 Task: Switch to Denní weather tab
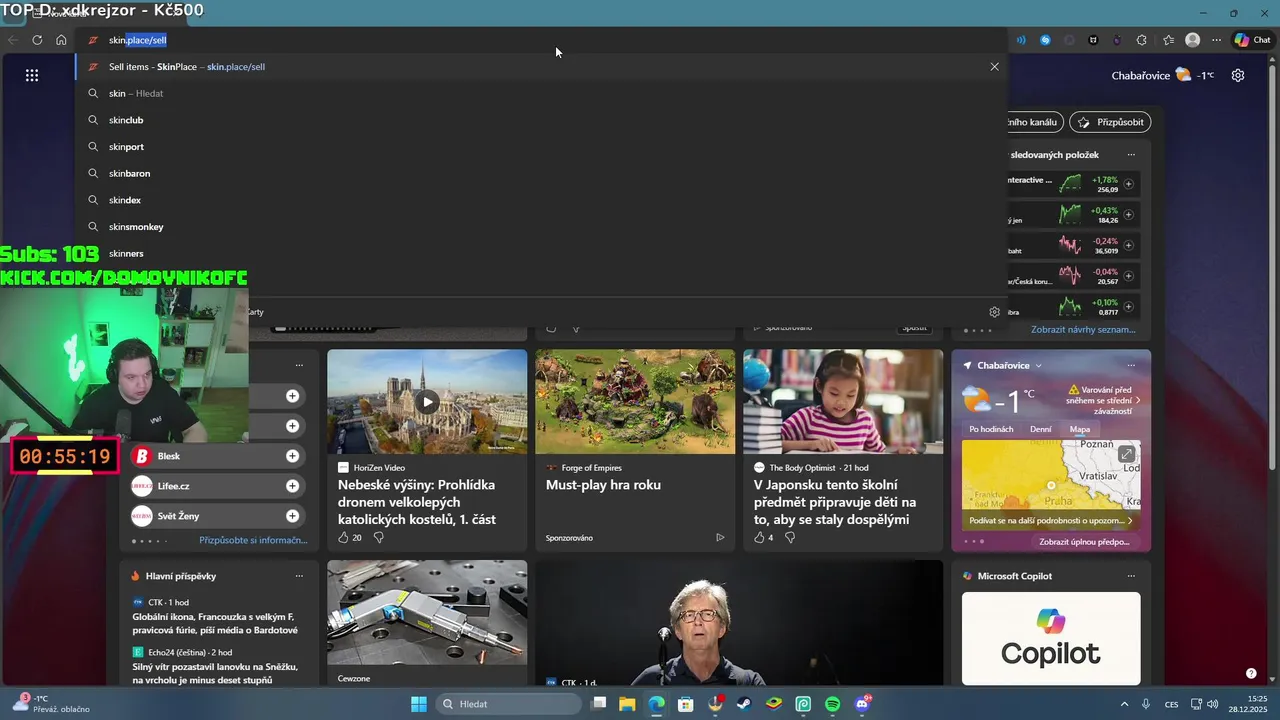[1041, 429]
